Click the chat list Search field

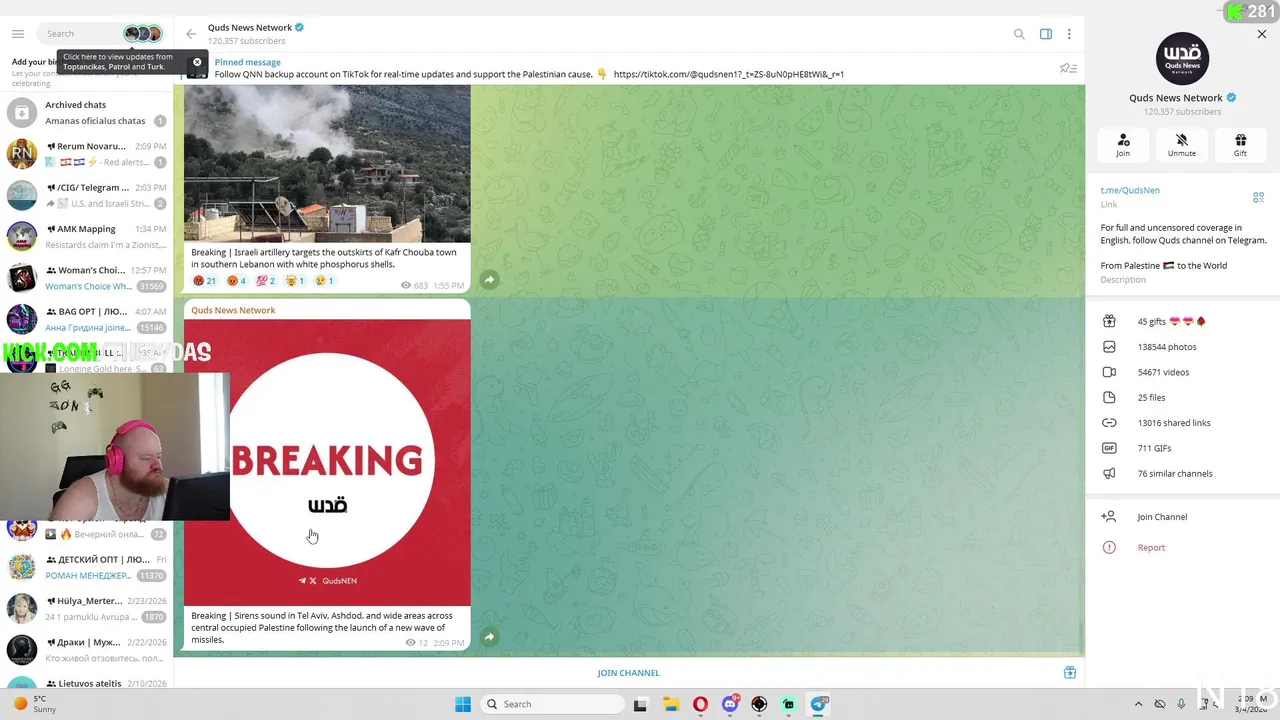82,34
